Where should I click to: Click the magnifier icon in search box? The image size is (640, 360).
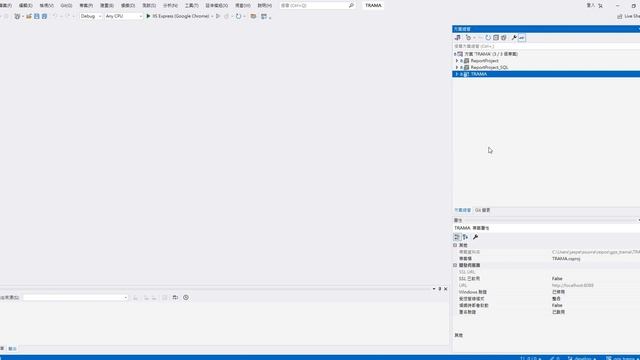pyautogui.click(x=351, y=5)
